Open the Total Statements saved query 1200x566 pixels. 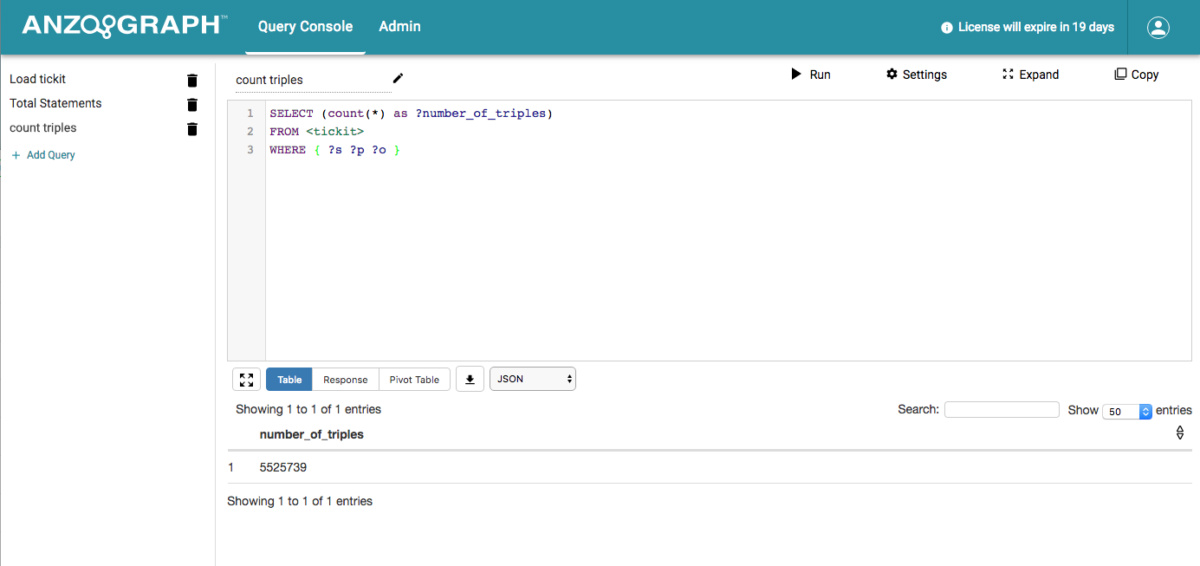point(56,103)
